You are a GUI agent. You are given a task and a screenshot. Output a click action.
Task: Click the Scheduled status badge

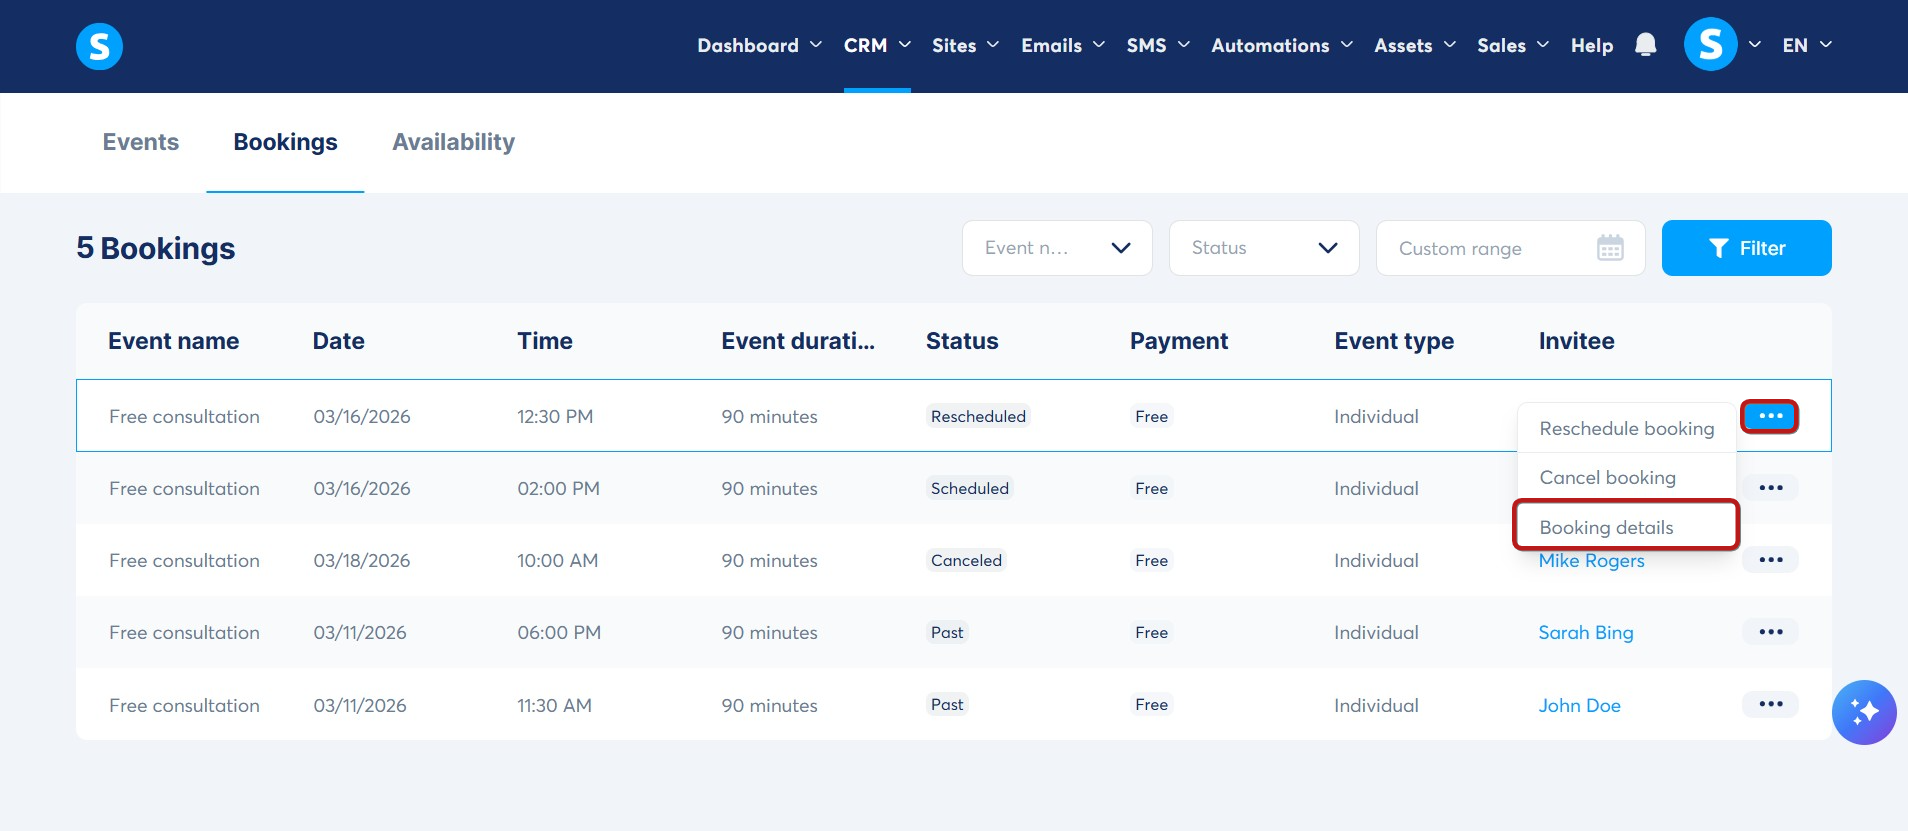(x=970, y=488)
